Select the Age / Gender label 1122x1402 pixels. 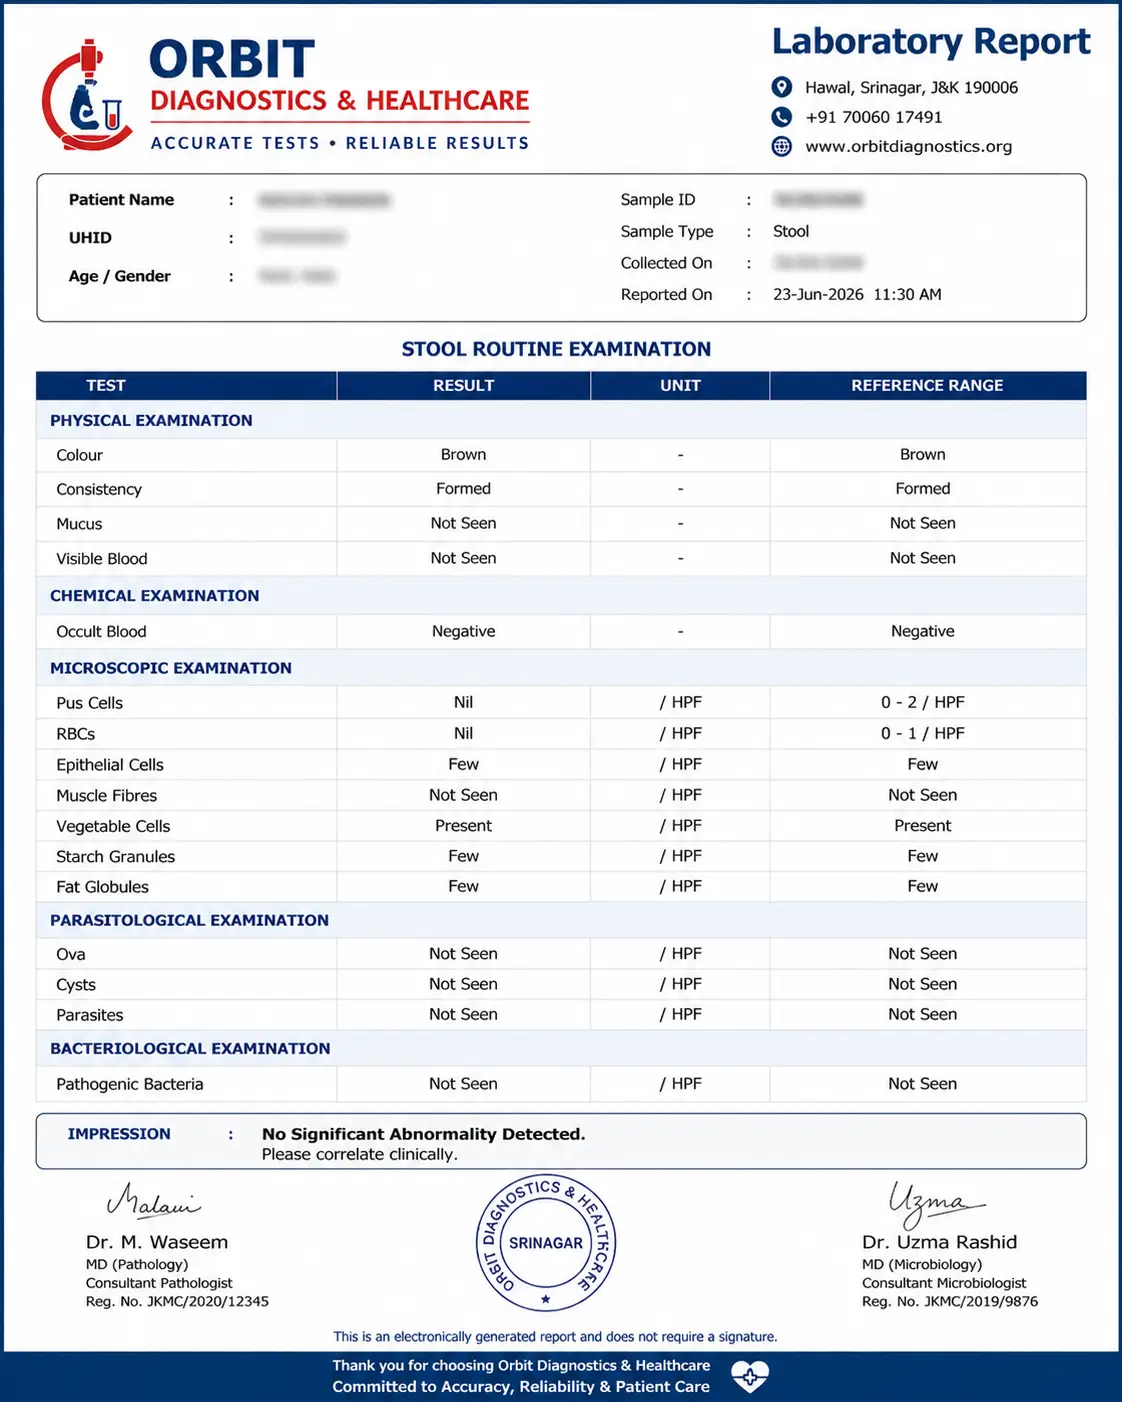click(x=119, y=276)
